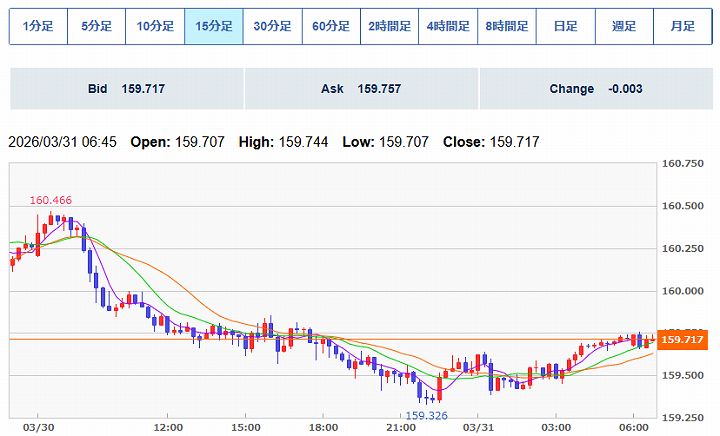
Task: Switch to the daily 日足 tab
Action: coord(565,27)
